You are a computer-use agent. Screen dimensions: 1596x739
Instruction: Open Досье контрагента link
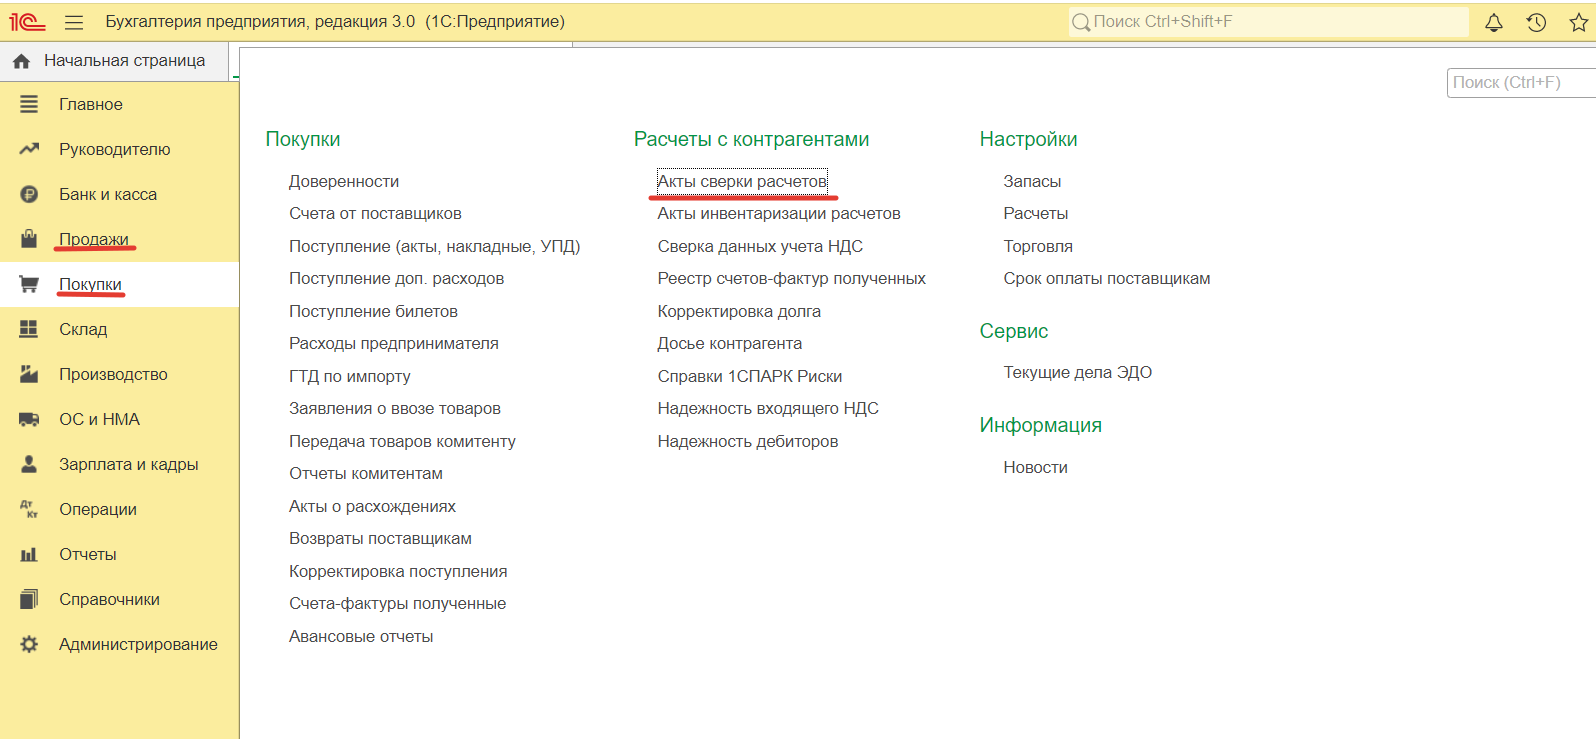[729, 343]
